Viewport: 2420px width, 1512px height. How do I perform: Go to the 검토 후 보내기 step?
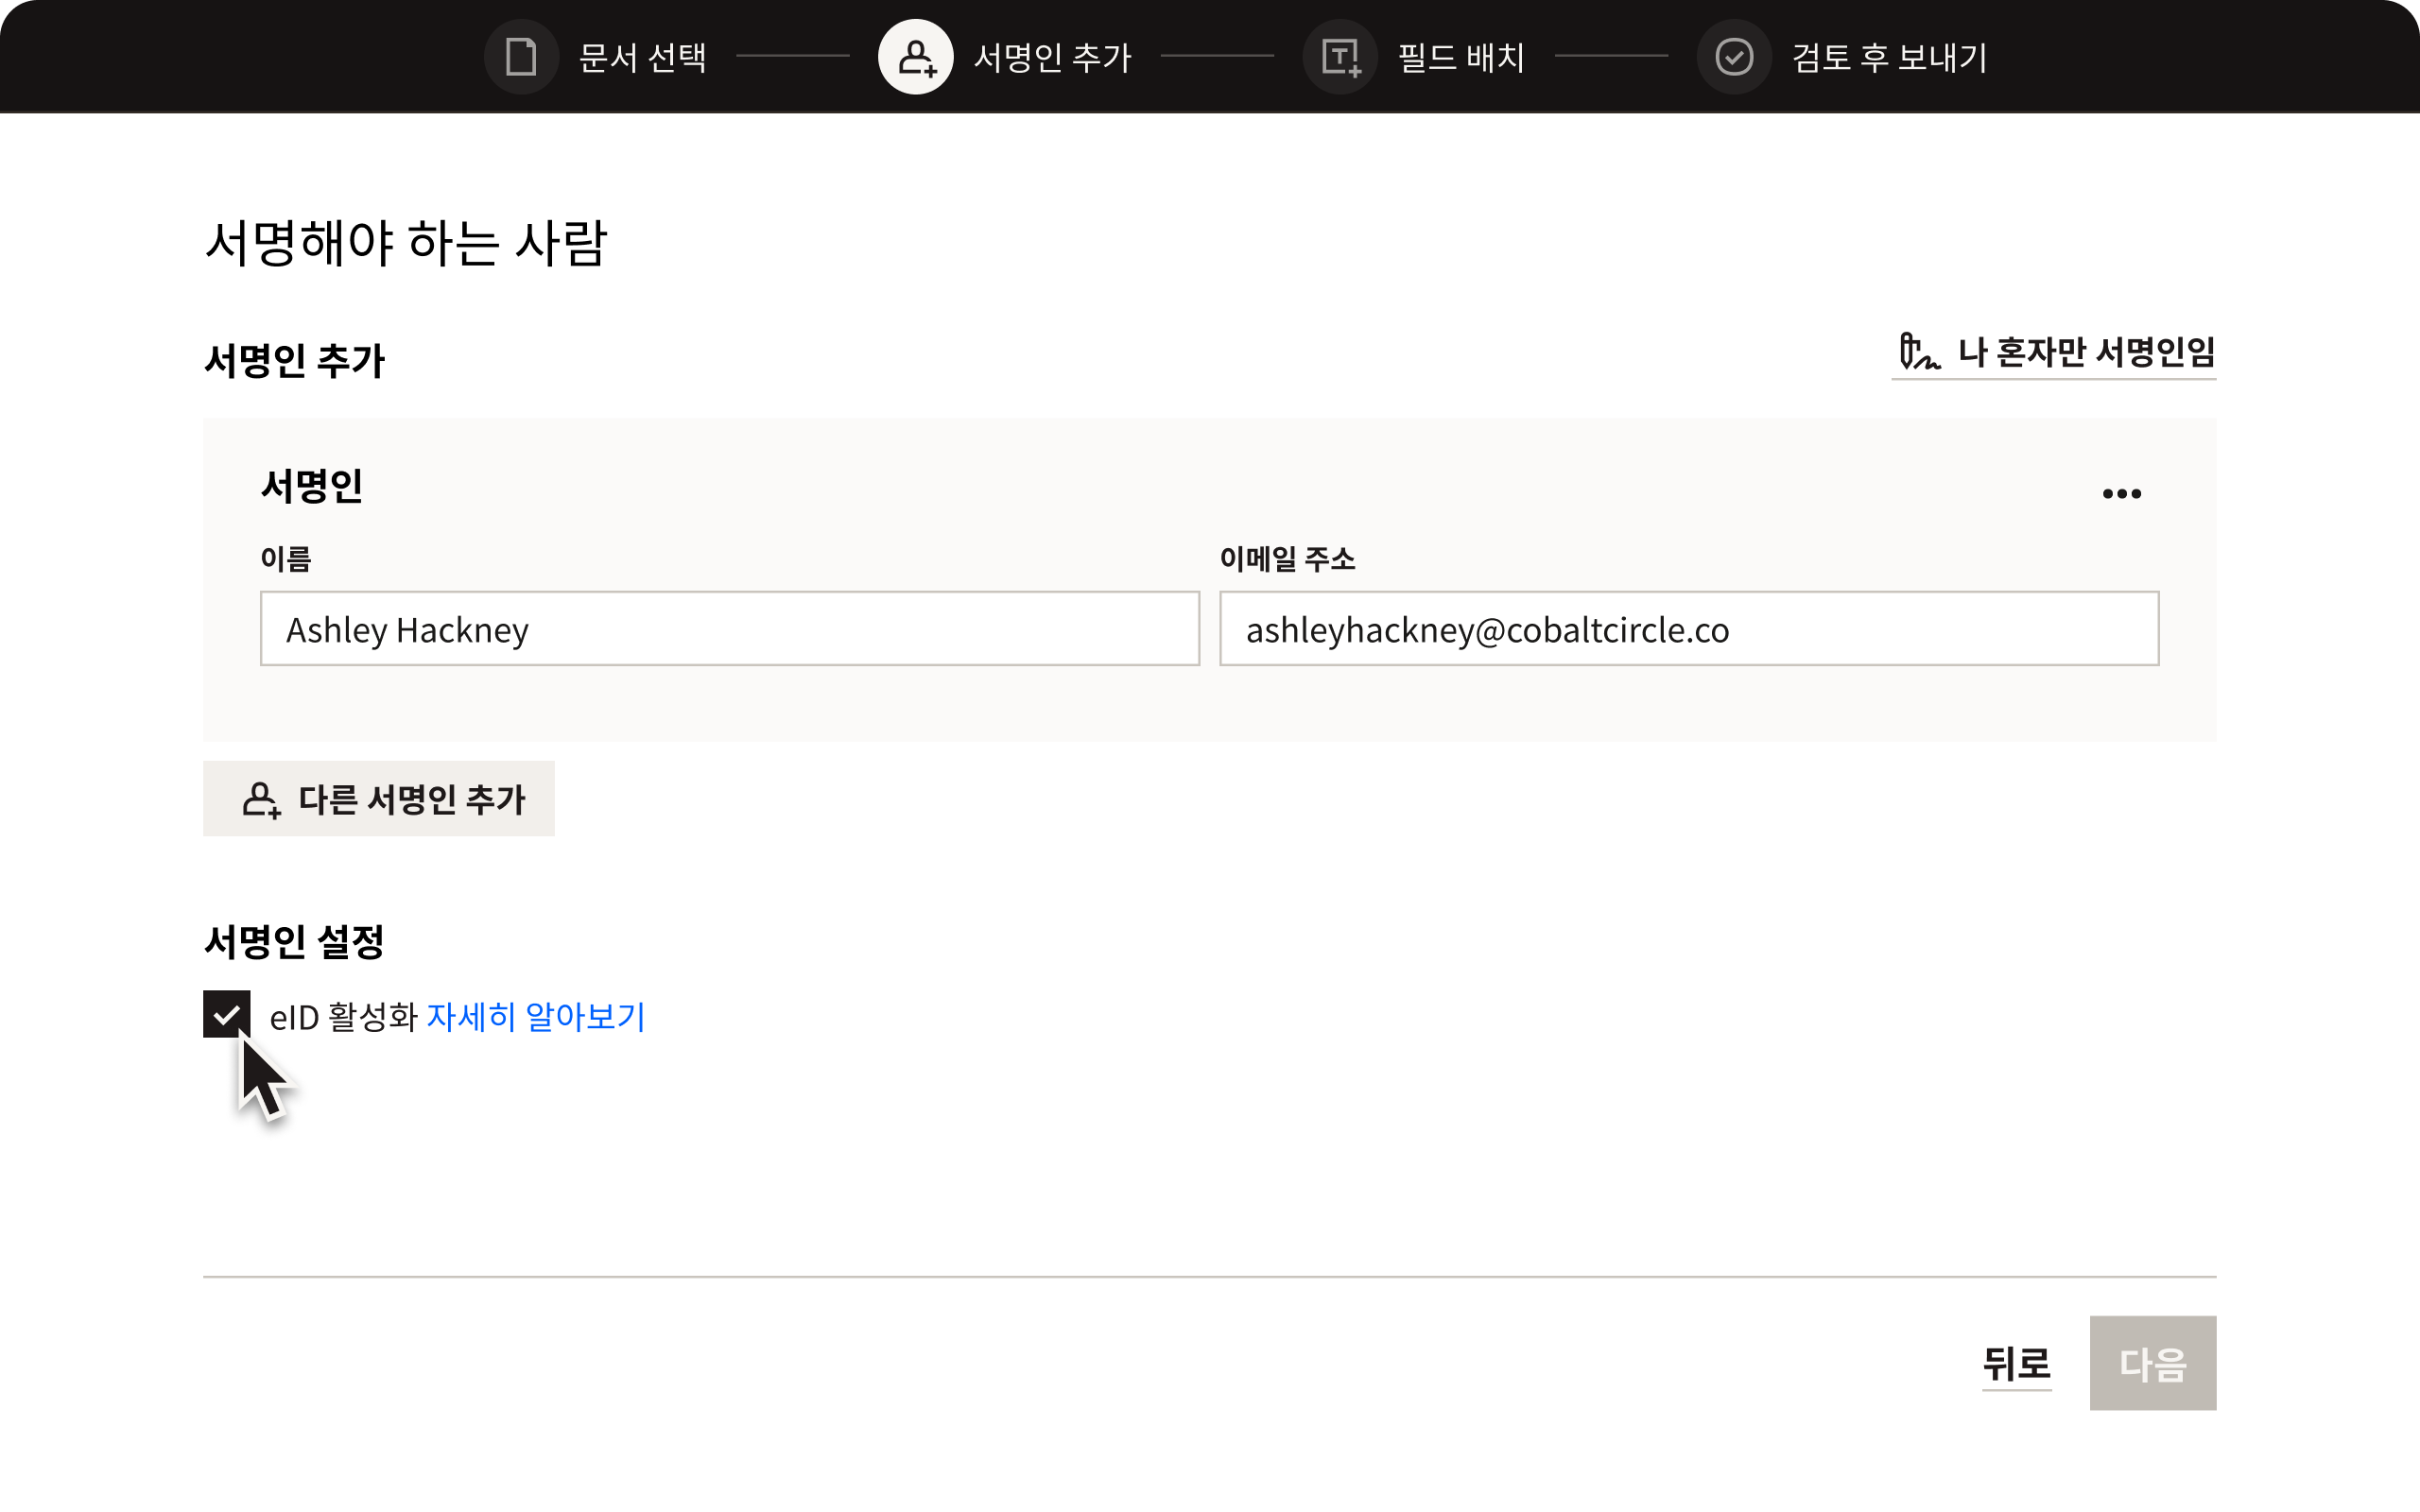coord(1889,57)
